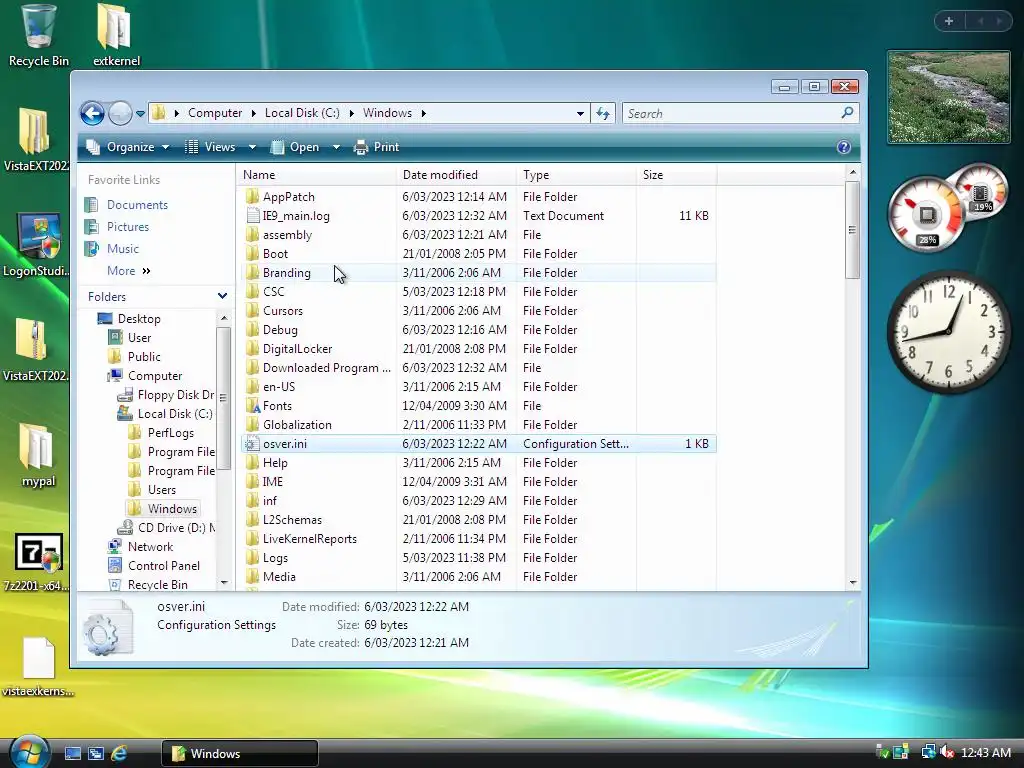
Task: Collapse the Folders pane chevron
Action: coord(222,296)
